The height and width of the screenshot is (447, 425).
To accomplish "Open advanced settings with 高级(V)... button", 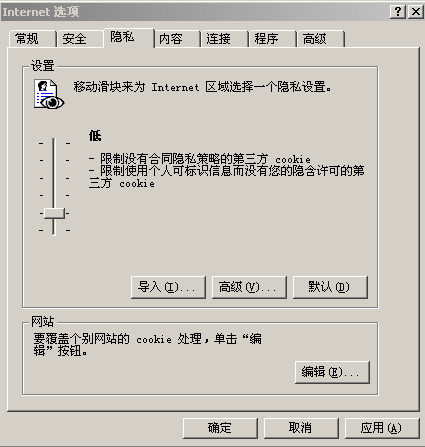I will 249,287.
